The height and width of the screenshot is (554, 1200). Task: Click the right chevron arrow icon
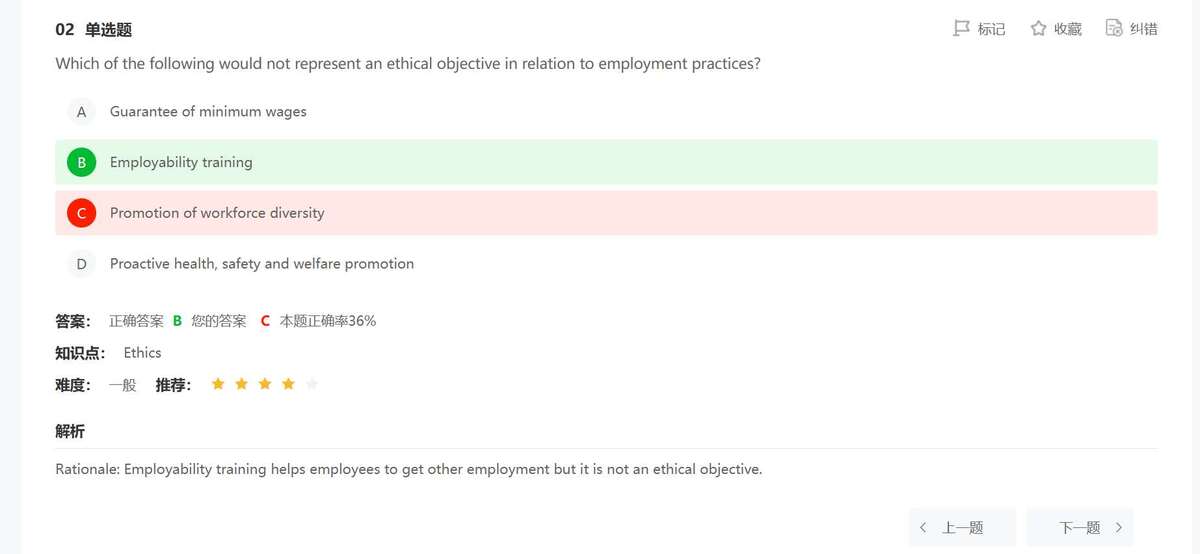click(1118, 527)
